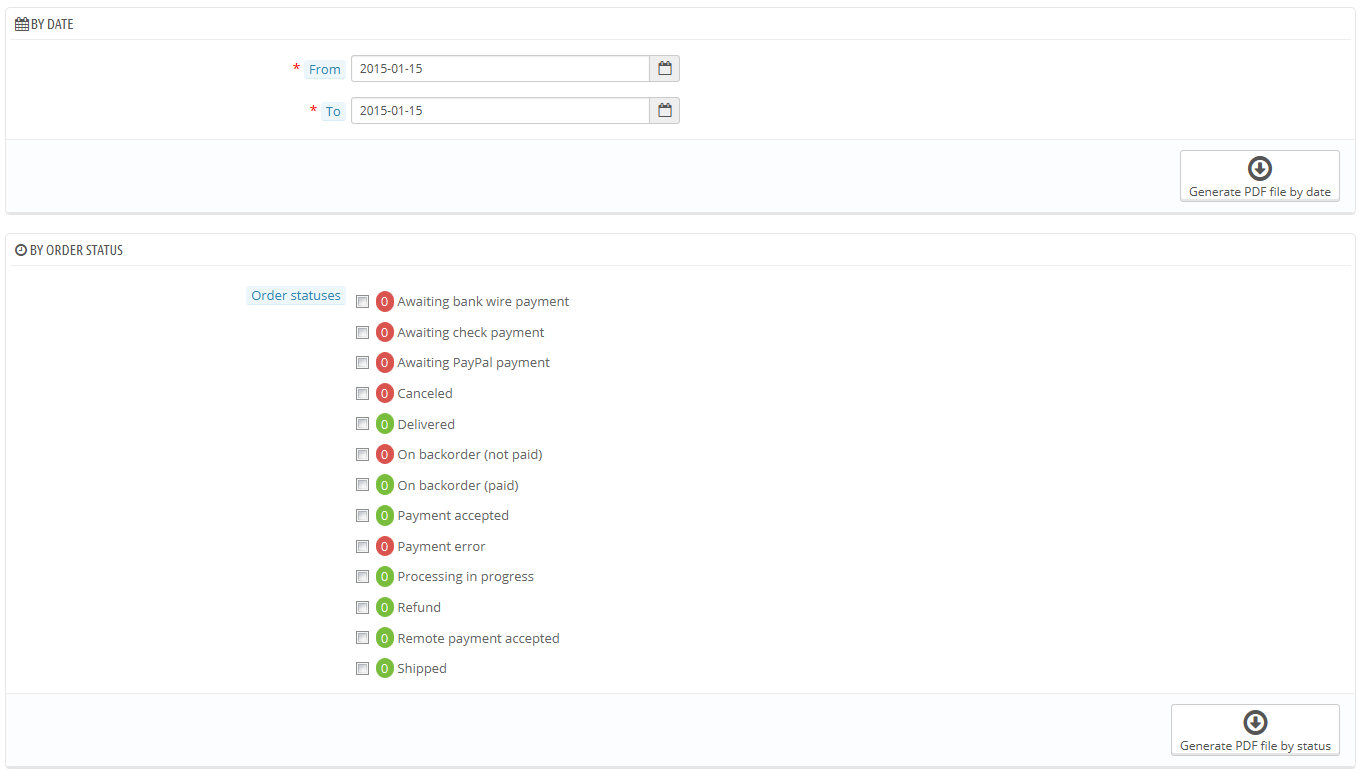Click Generate PDF file by date button
Screen dimensions: 1360x773
coord(1259,176)
